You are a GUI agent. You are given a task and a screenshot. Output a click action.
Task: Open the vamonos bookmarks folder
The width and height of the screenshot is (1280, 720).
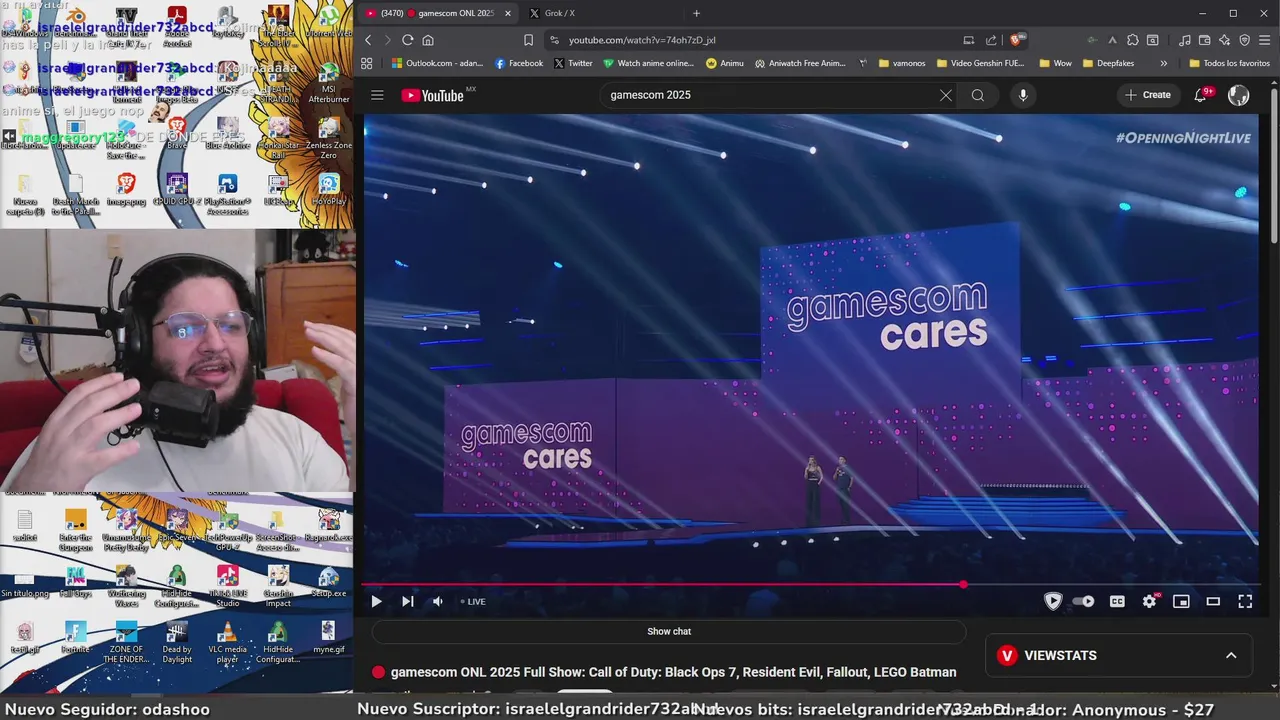902,63
